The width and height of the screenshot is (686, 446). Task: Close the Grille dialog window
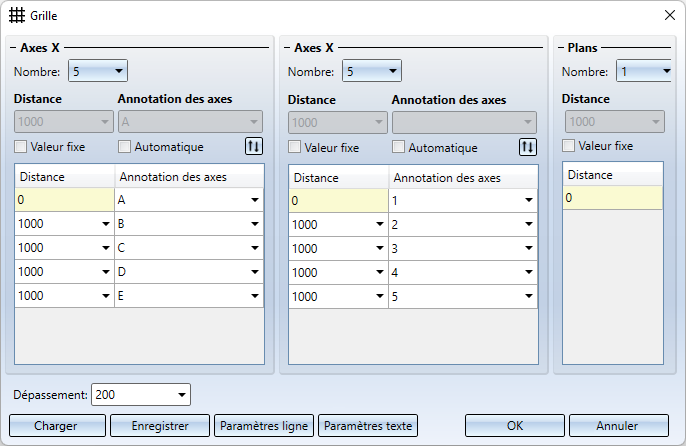point(669,15)
